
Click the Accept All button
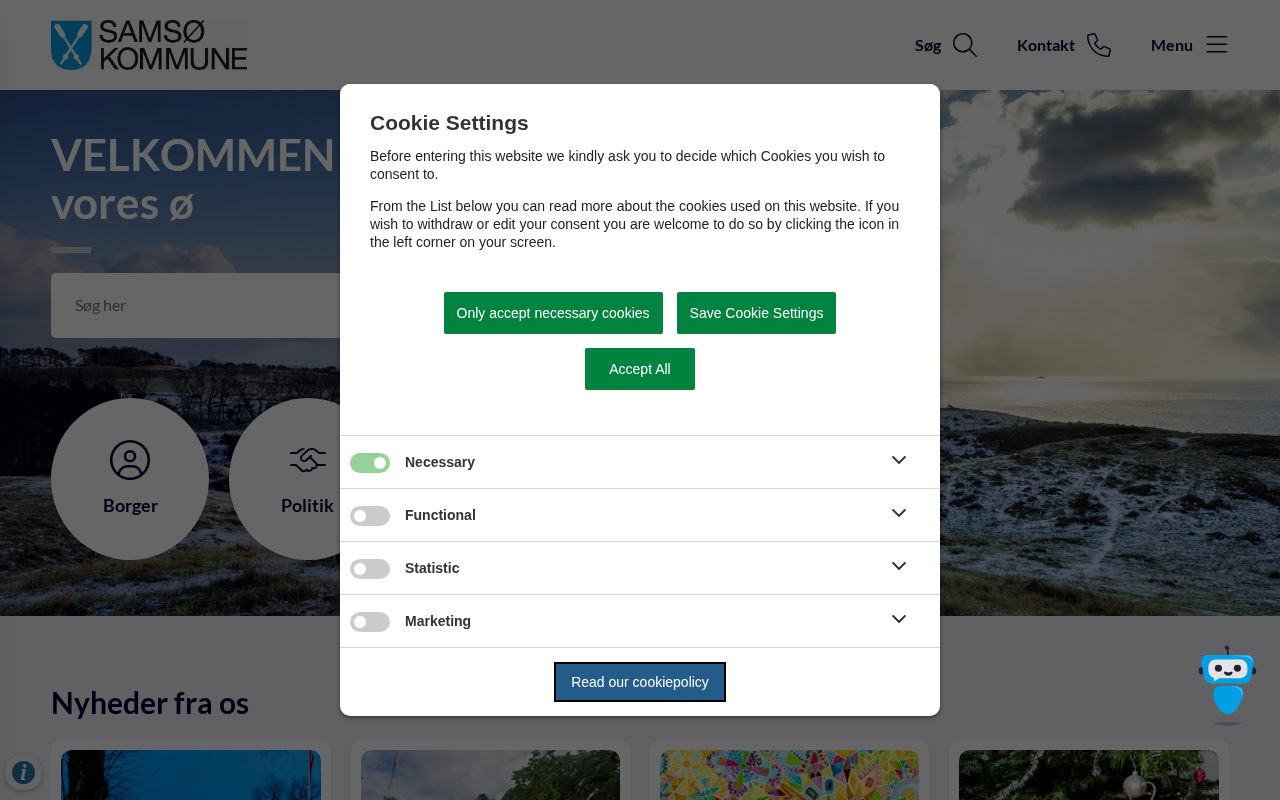640,369
